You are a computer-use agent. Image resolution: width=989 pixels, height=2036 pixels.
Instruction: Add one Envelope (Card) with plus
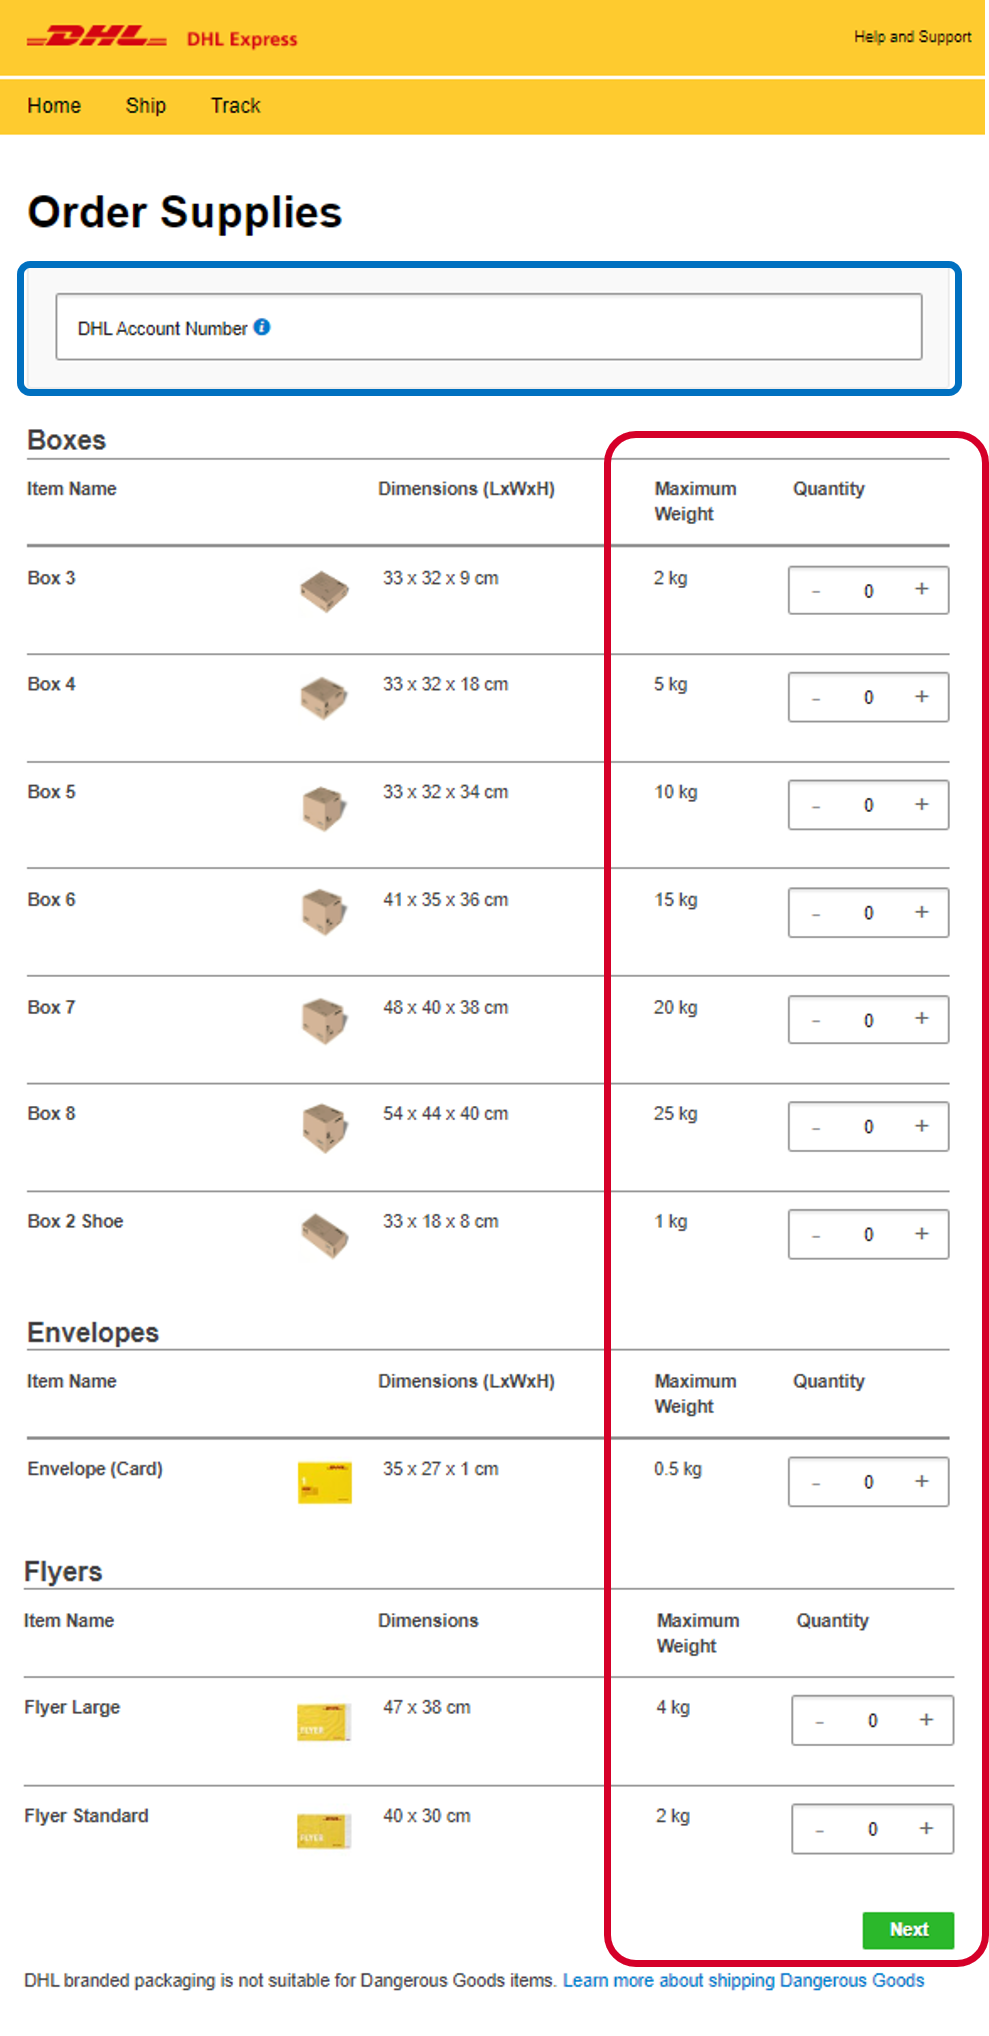[x=922, y=1481]
